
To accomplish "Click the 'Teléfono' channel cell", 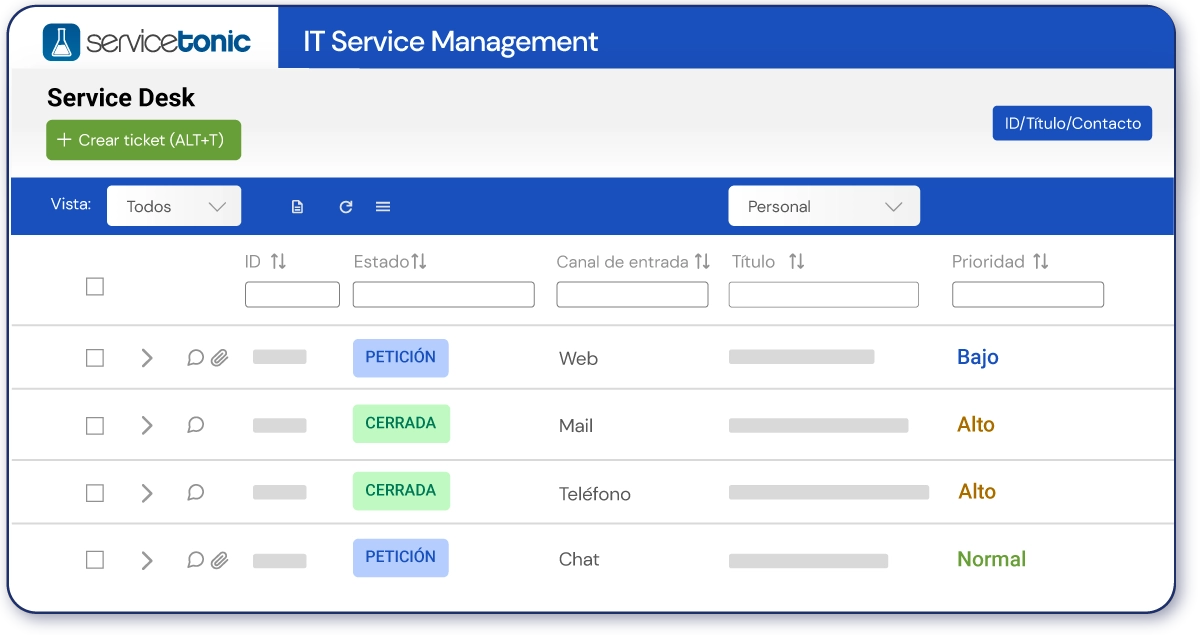I will point(595,494).
